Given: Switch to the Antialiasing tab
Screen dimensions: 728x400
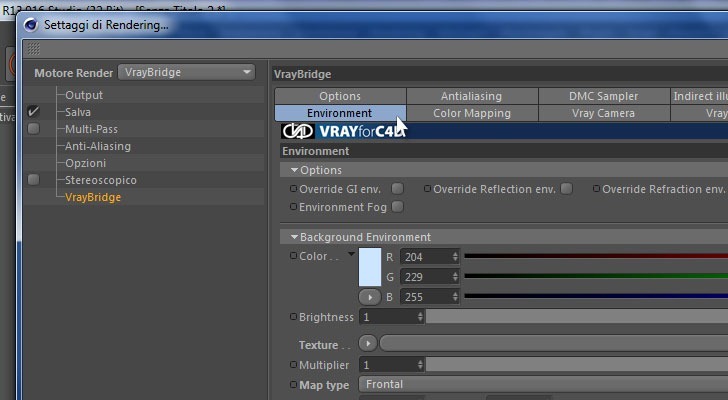Looking at the screenshot, I should pos(472,96).
